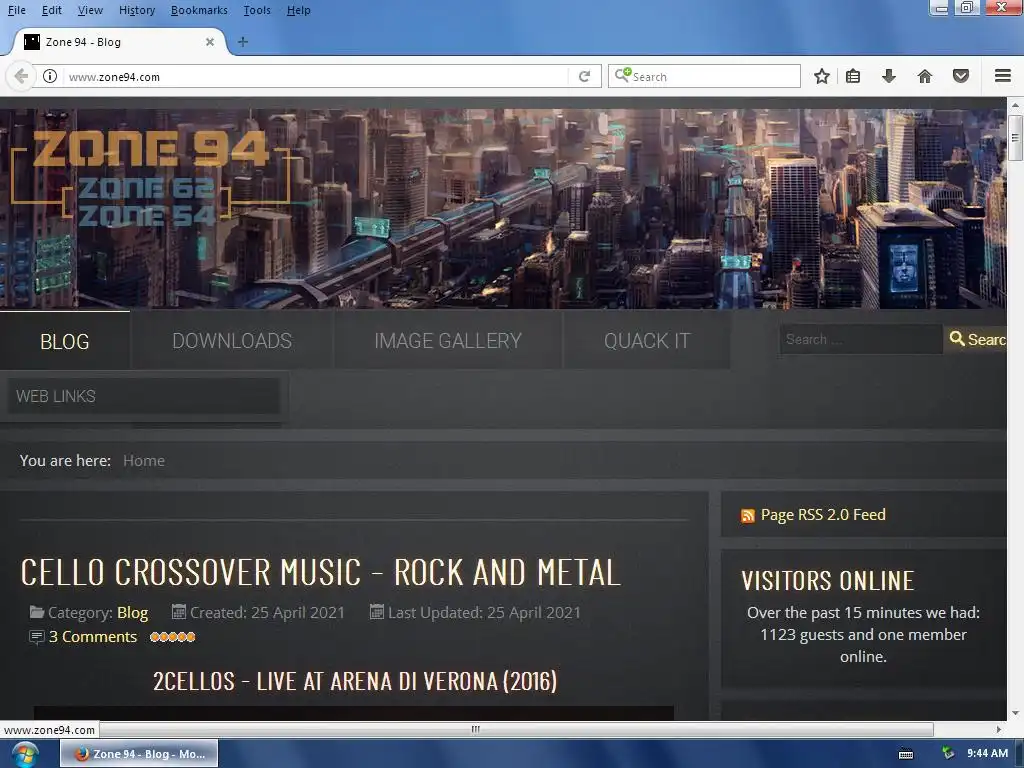Open the Blog category link
Screen dimensions: 1024x768
click(133, 613)
